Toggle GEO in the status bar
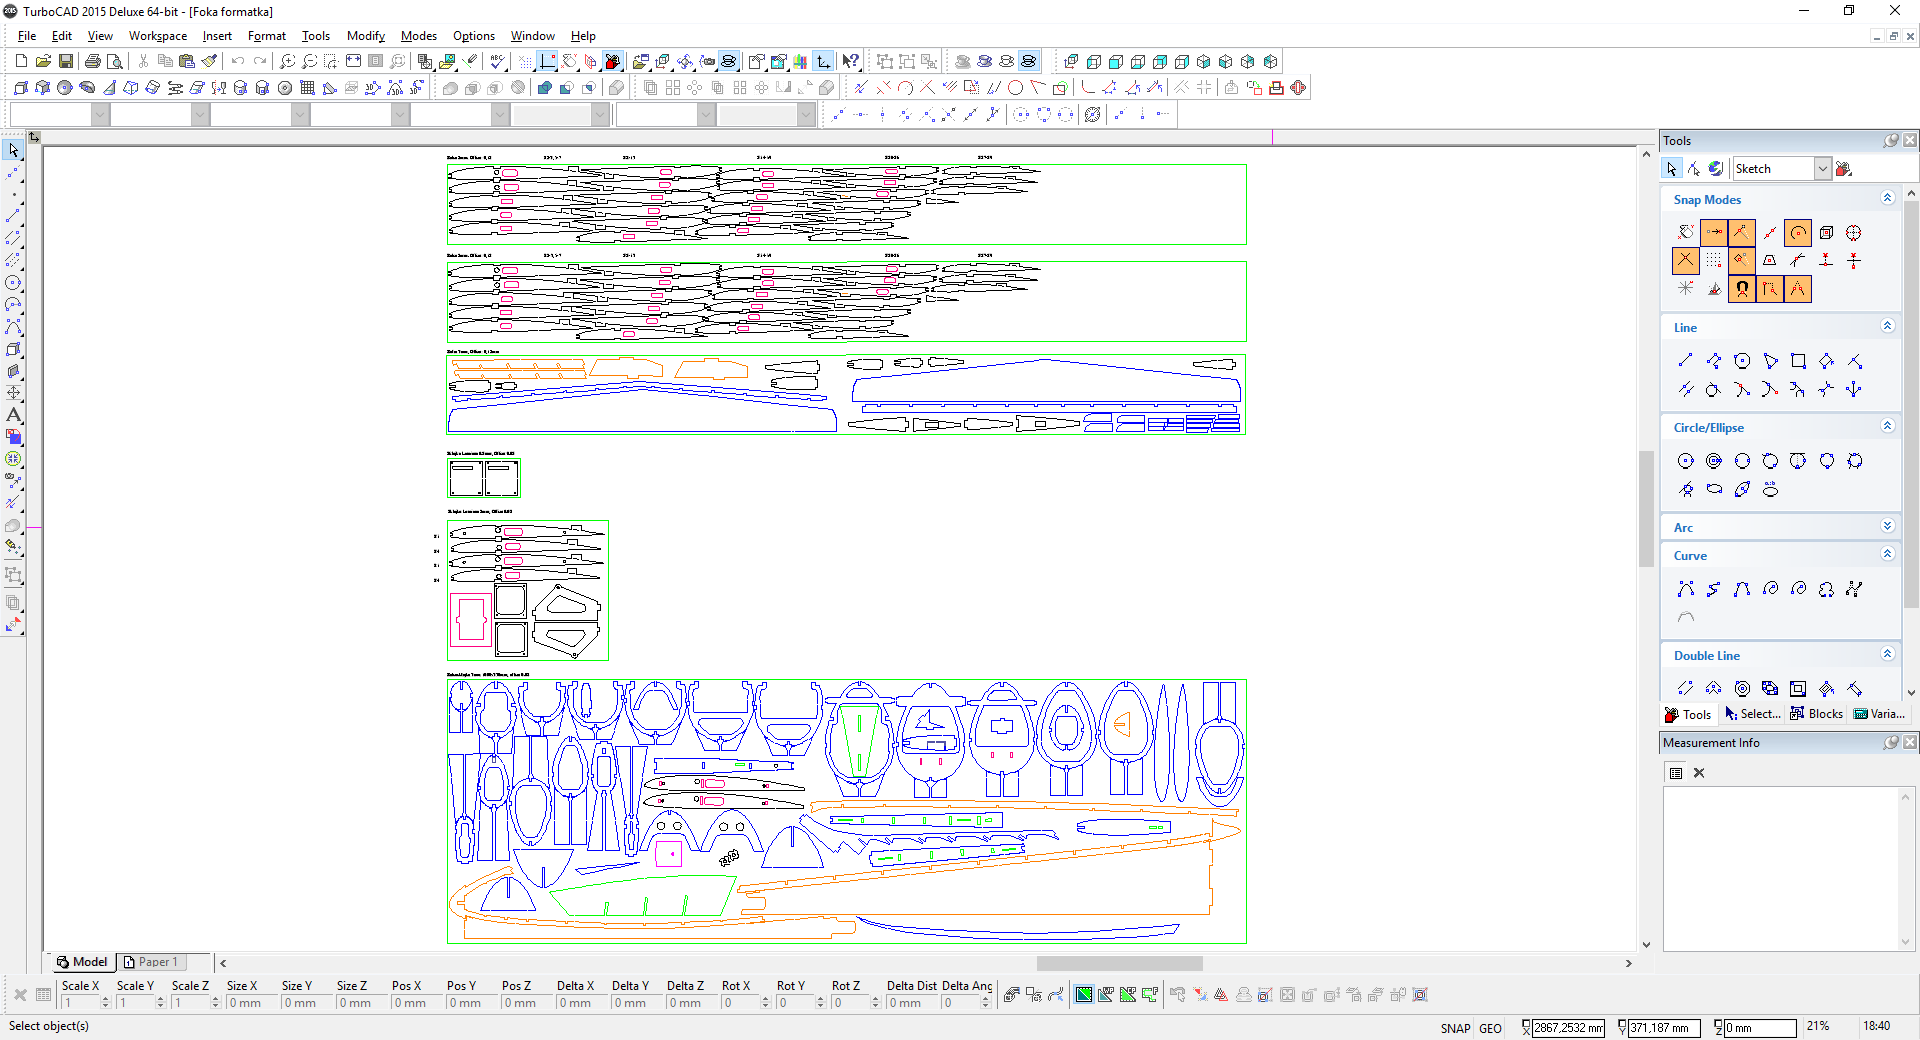Screen dimensions: 1920x1040 coord(1490,1028)
